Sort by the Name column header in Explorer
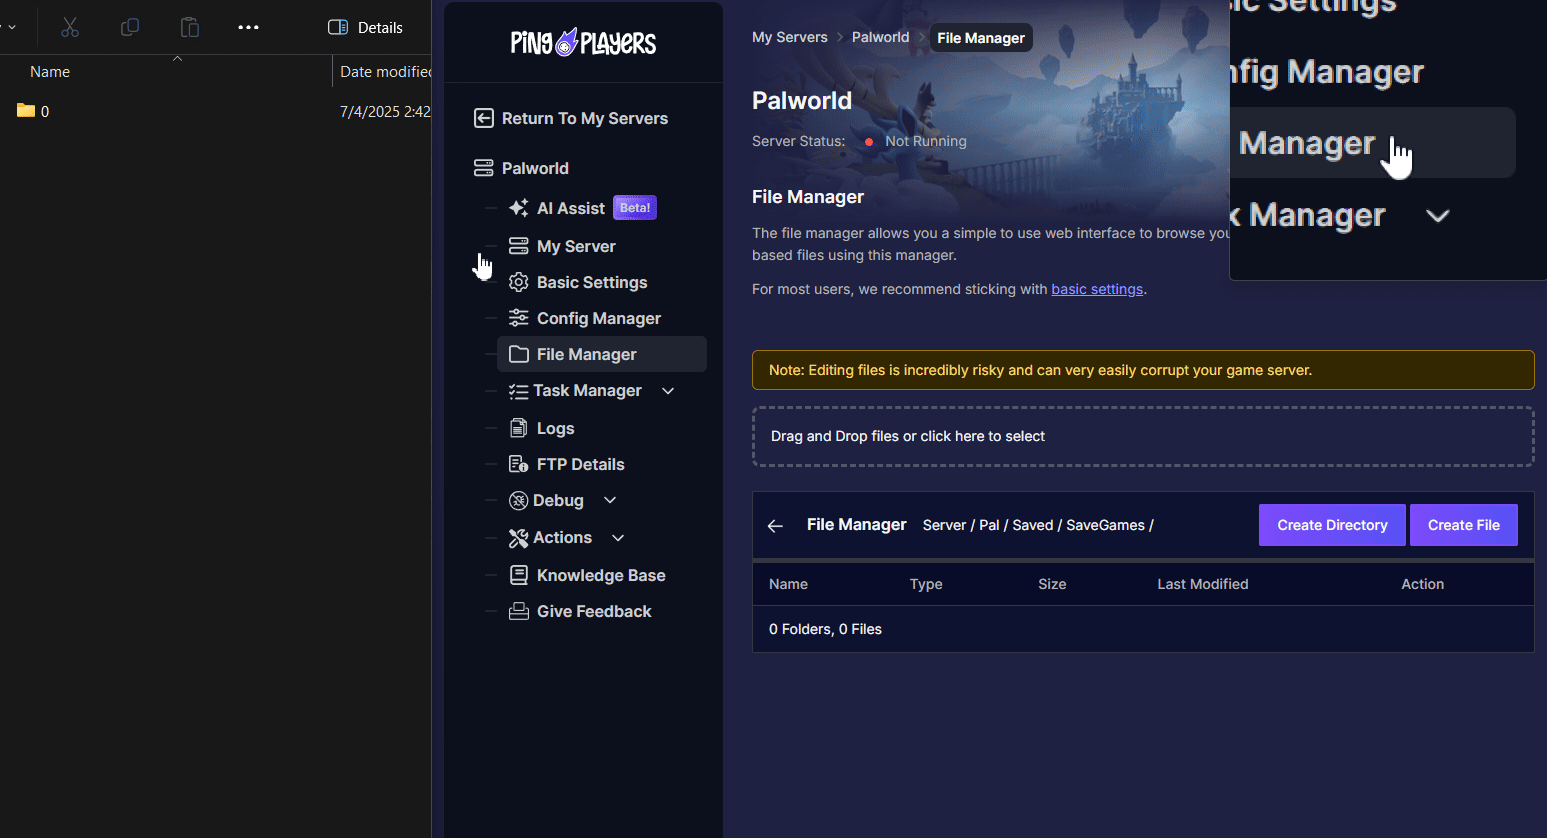The width and height of the screenshot is (1547, 838). click(50, 72)
